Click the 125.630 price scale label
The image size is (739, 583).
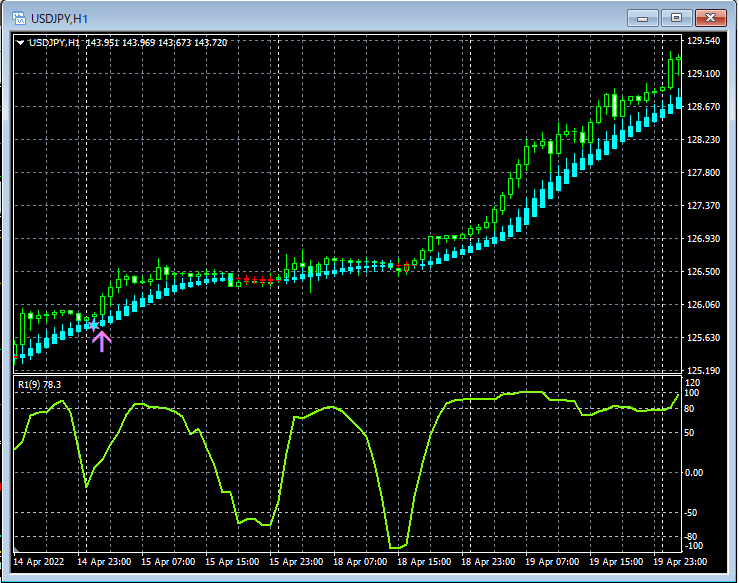pyautogui.click(x=704, y=337)
